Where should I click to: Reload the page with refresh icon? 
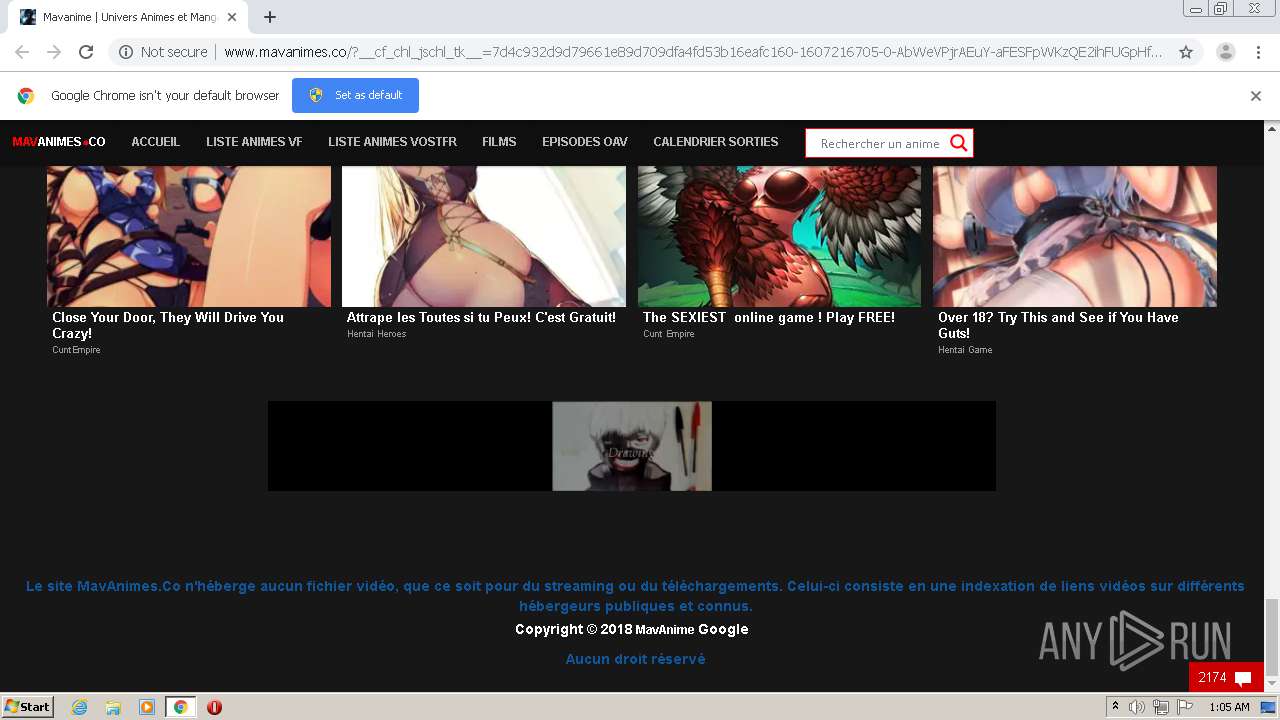pos(86,52)
